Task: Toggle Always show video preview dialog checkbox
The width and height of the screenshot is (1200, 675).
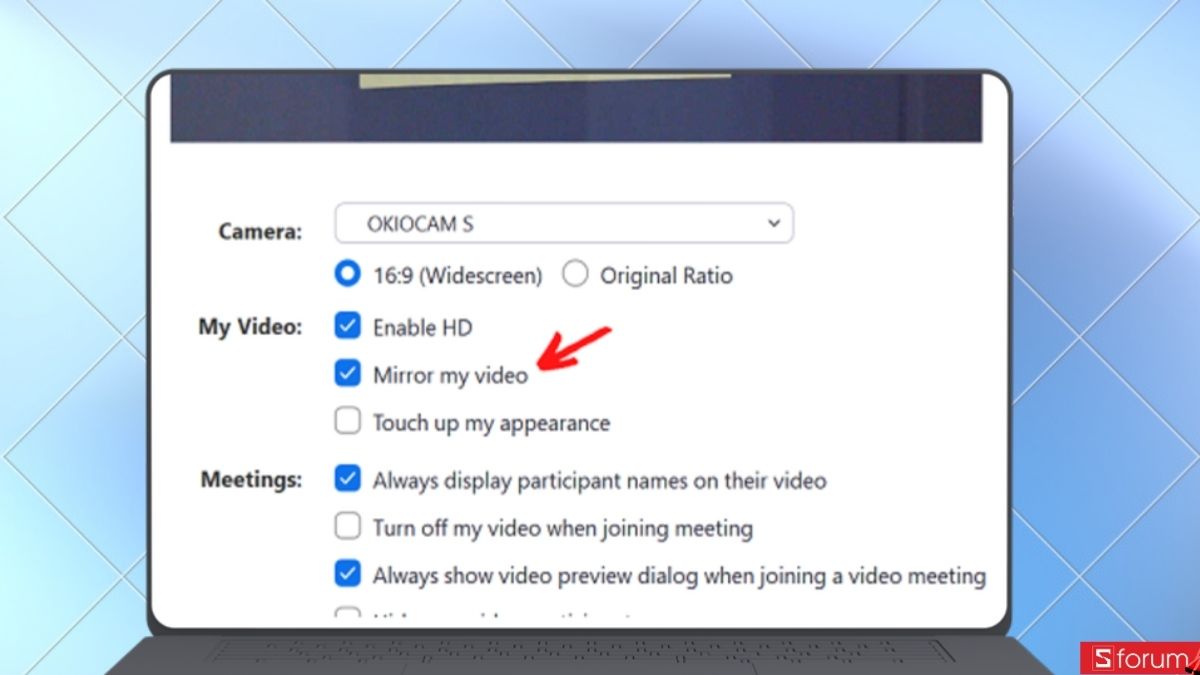Action: (x=347, y=574)
